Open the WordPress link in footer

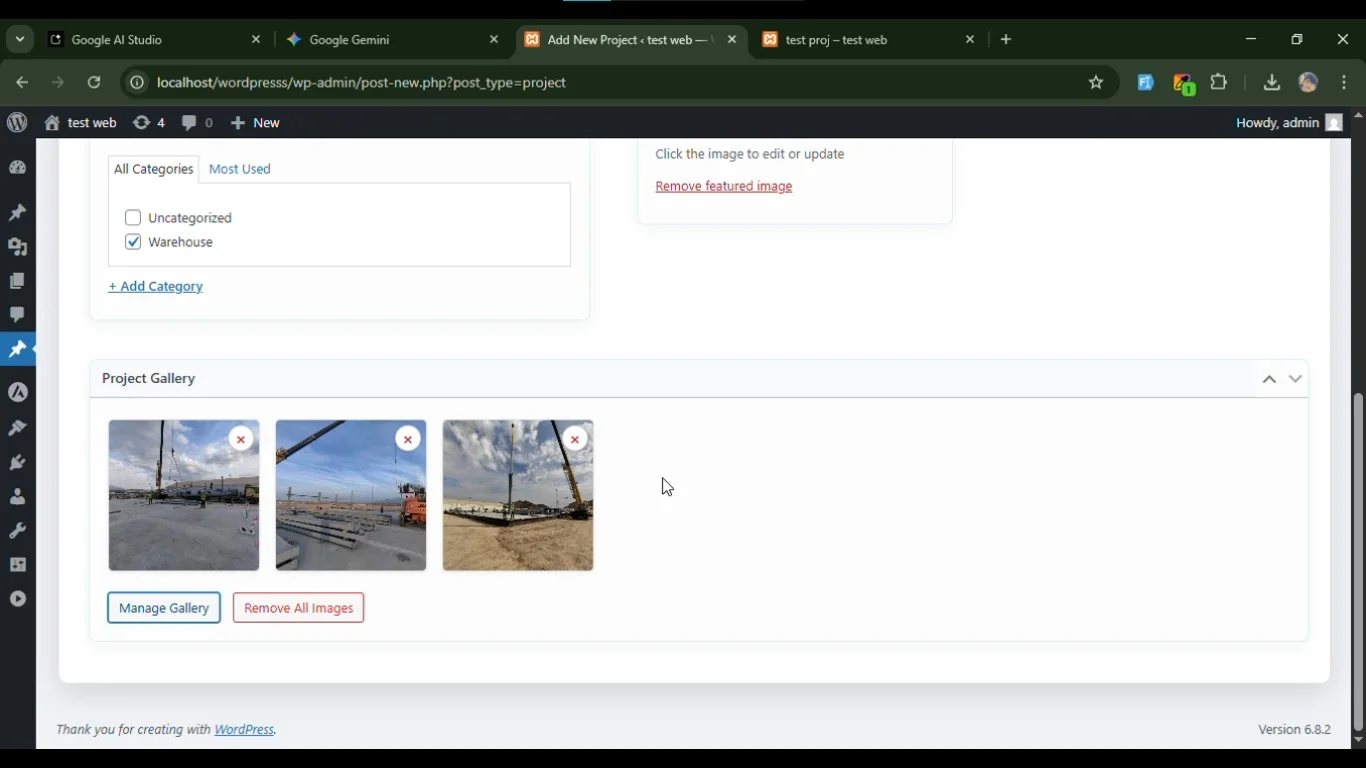[x=245, y=730]
